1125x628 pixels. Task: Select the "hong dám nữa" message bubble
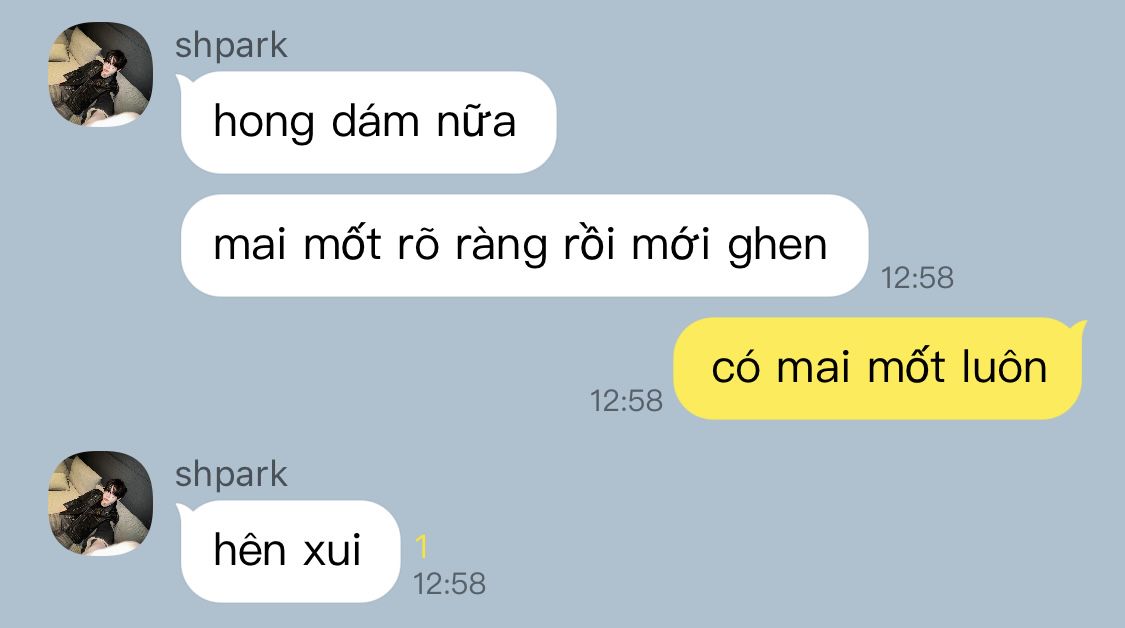(367, 122)
